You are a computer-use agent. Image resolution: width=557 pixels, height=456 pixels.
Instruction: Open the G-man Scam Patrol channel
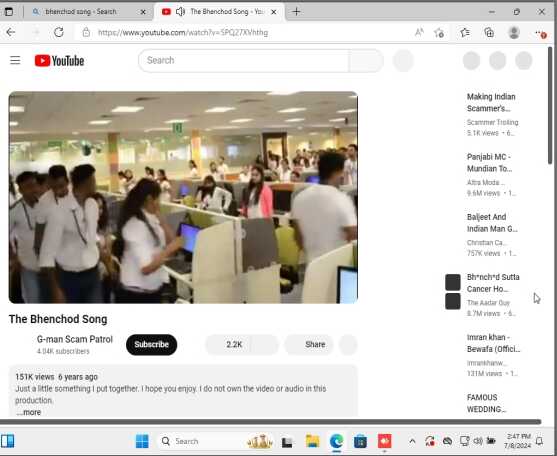click(x=75, y=339)
